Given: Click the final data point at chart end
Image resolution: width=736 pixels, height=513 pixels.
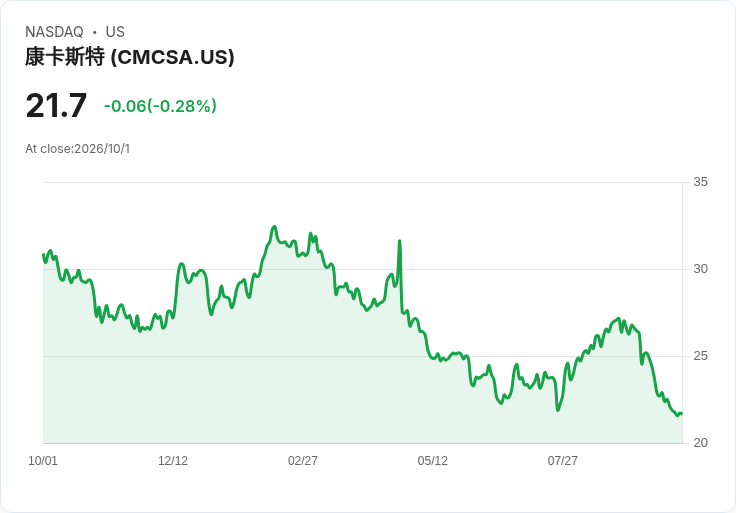Looking at the screenshot, I should click(681, 413).
